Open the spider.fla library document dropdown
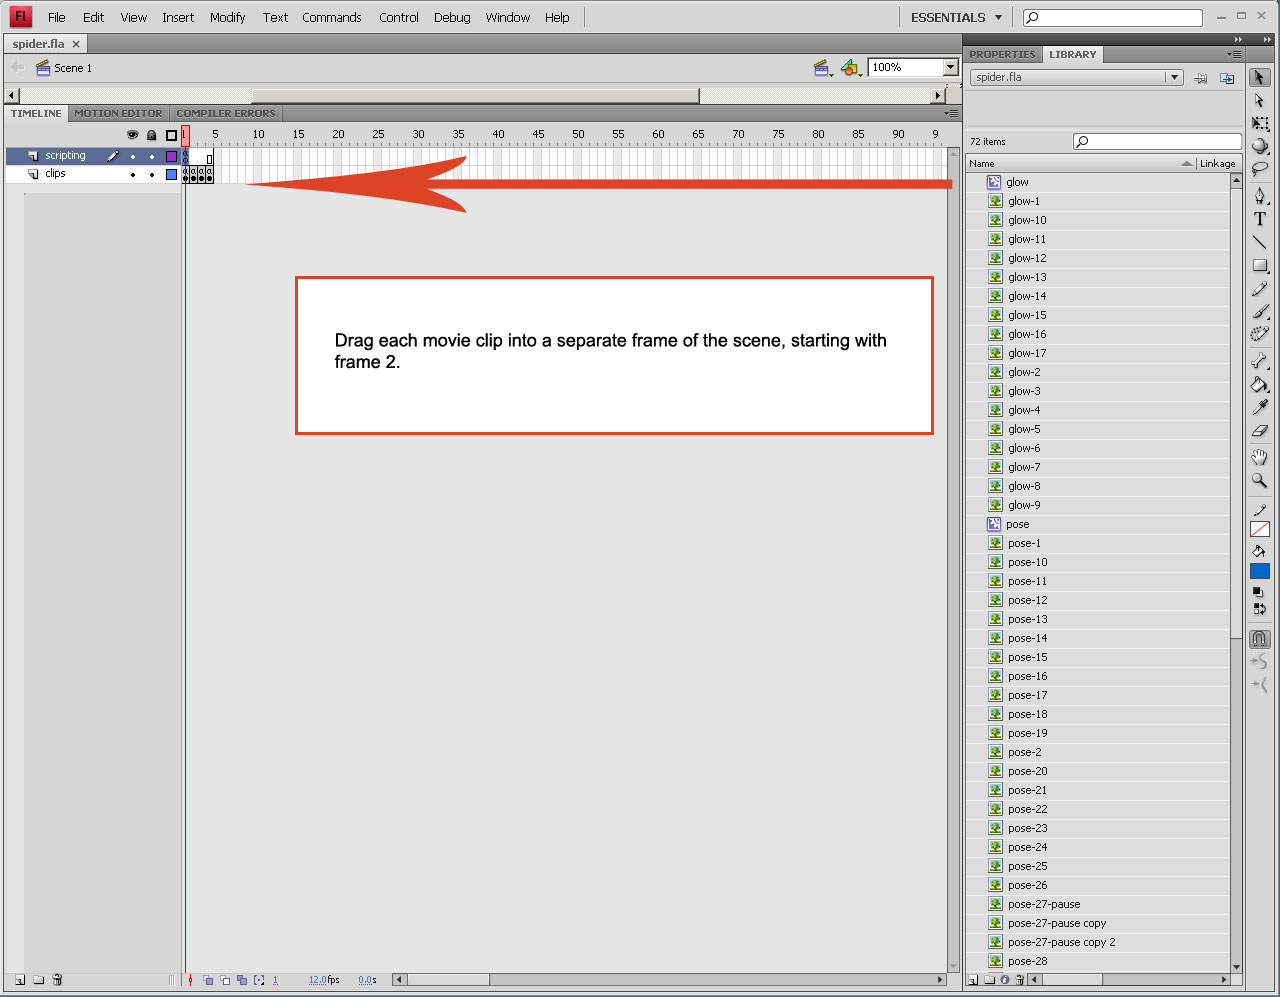This screenshot has width=1280, height=997. pyautogui.click(x=1175, y=77)
